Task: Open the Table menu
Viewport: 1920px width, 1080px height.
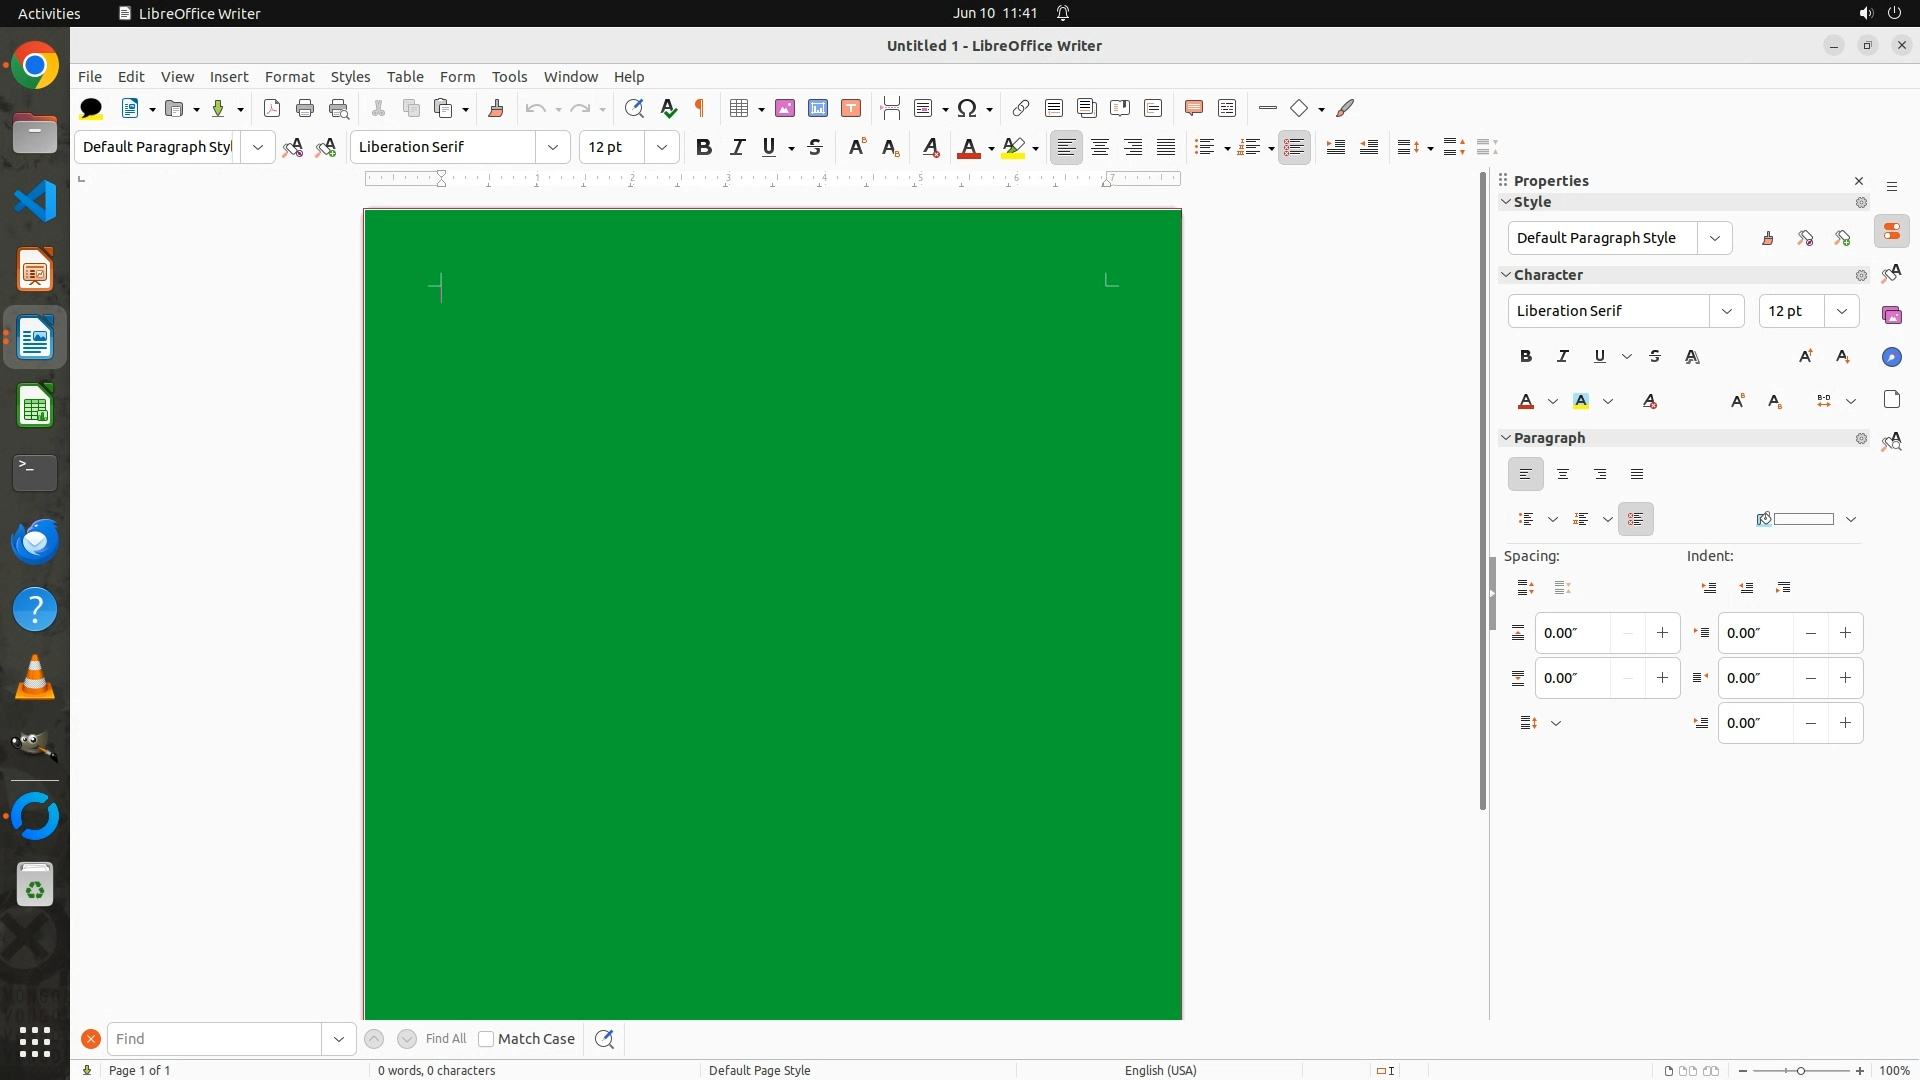Action: tap(405, 77)
